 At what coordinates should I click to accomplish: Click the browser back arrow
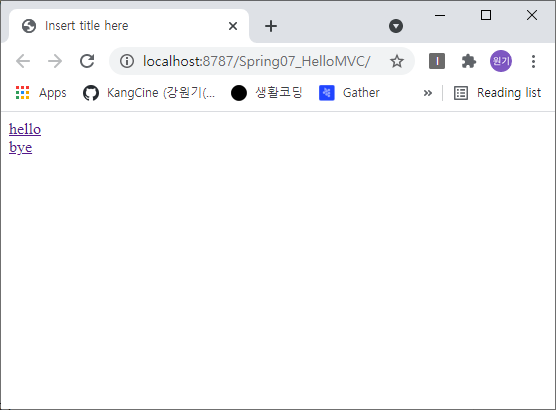[23, 61]
